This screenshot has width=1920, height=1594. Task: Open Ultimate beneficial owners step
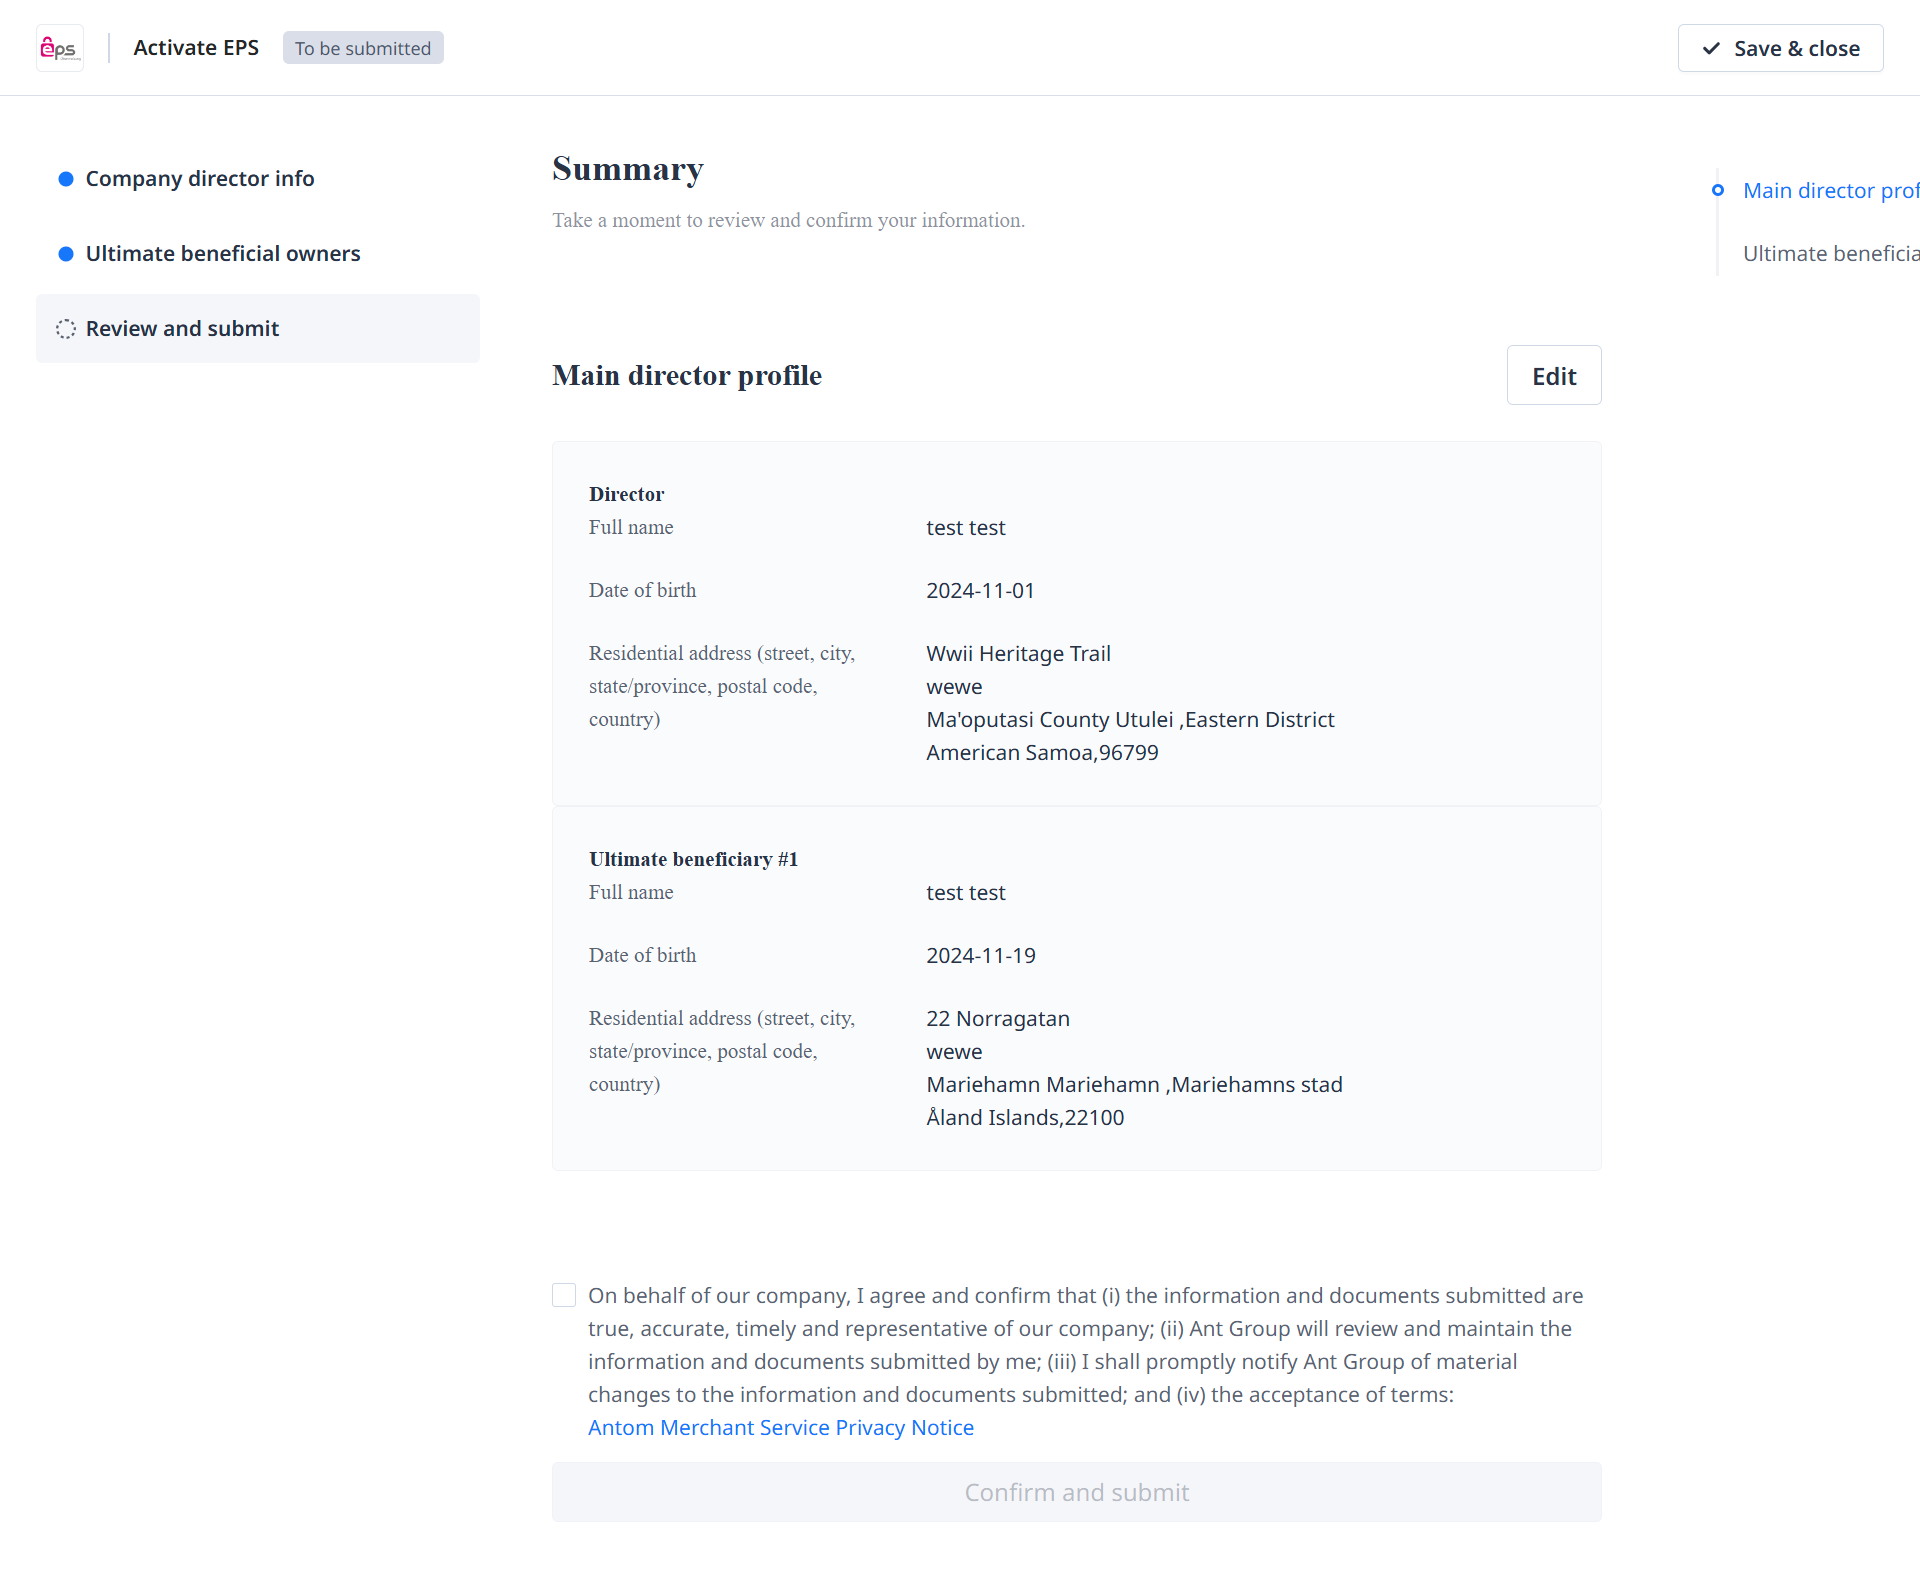(223, 254)
